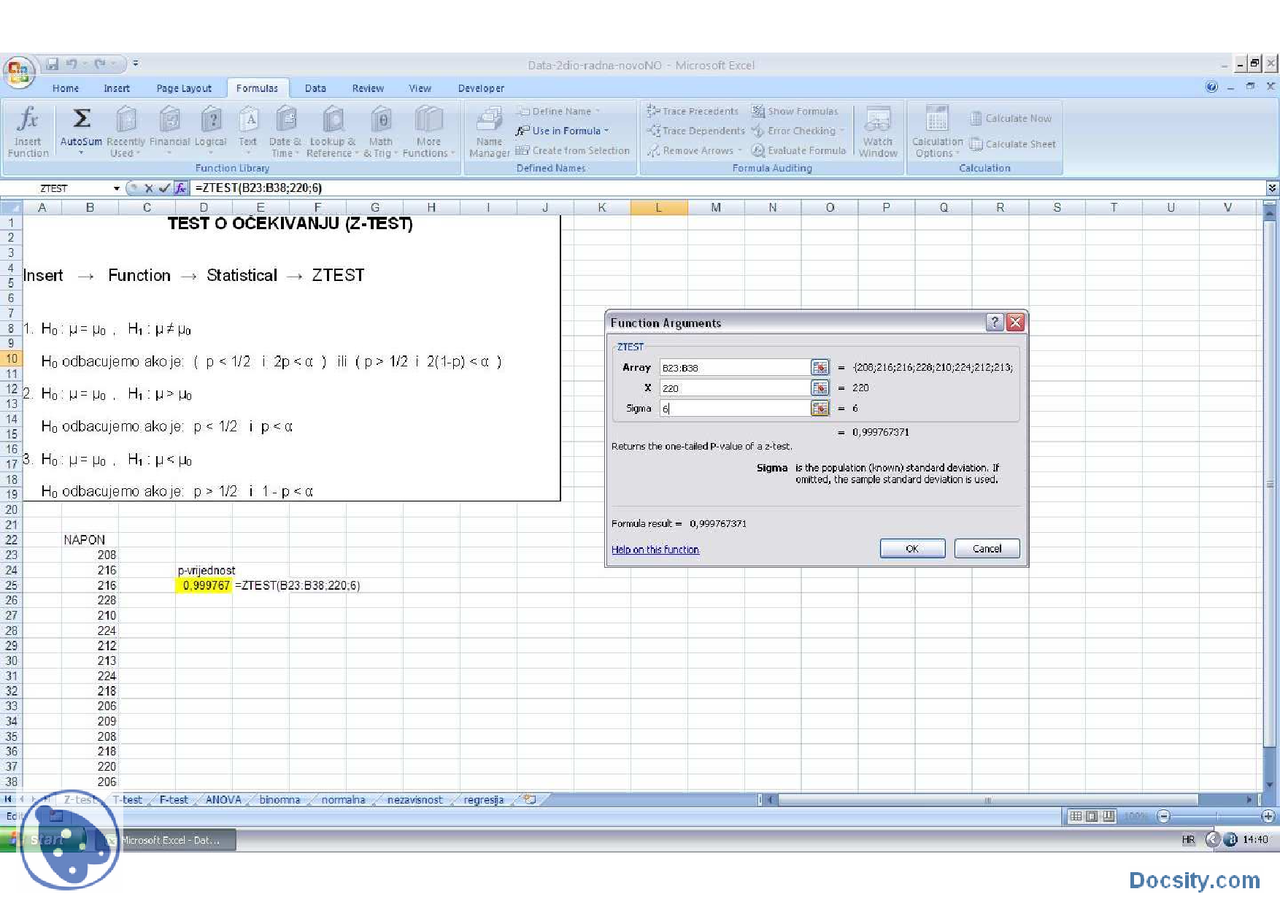This screenshot has height=905, width=1280.
Task: Click OK in the Function Arguments dialog
Action: coord(911,548)
